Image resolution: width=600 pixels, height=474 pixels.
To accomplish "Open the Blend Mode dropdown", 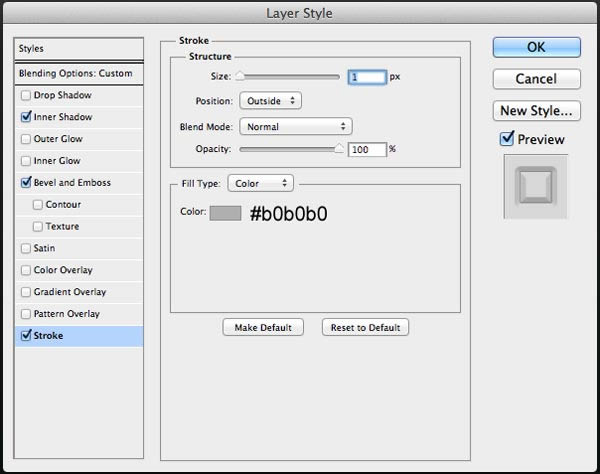I will click(296, 126).
